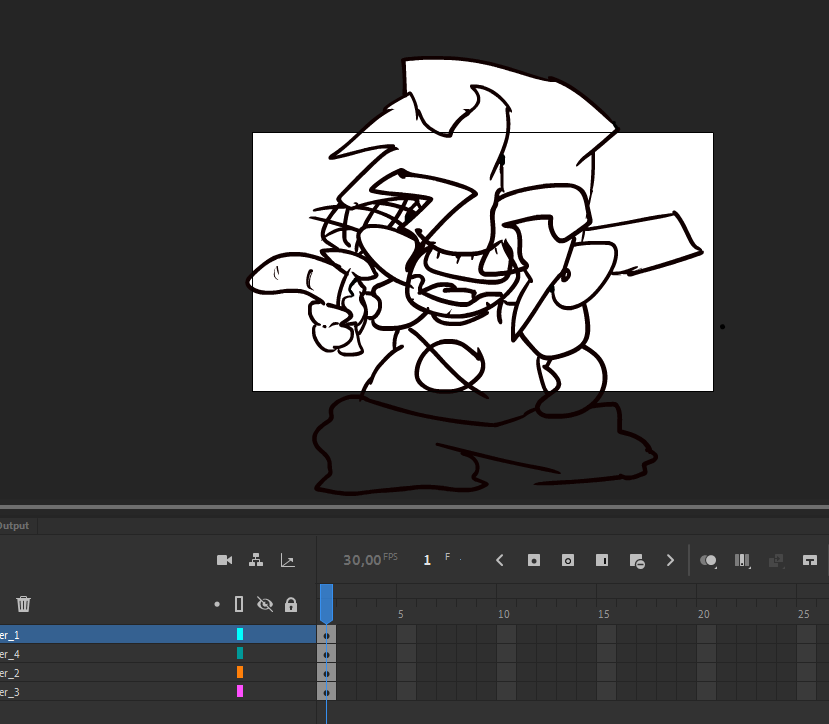Click frame 5 on the timeline ruler
The height and width of the screenshot is (724, 829).
point(401,614)
